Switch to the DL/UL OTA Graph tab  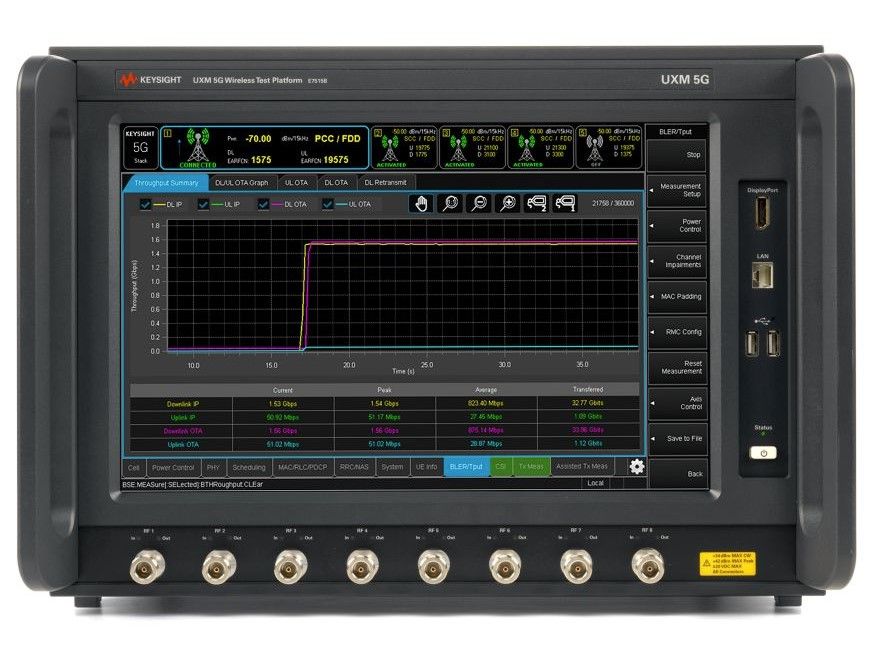pyautogui.click(x=240, y=182)
